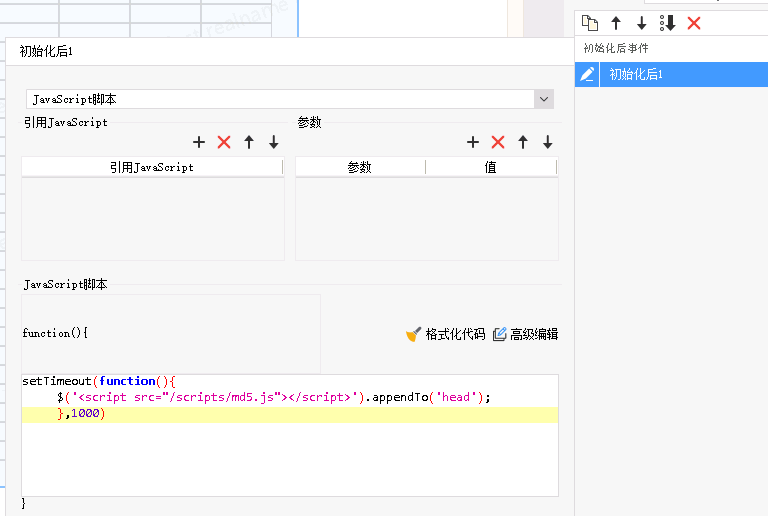Click empty 参数 table area

click(x=427, y=219)
